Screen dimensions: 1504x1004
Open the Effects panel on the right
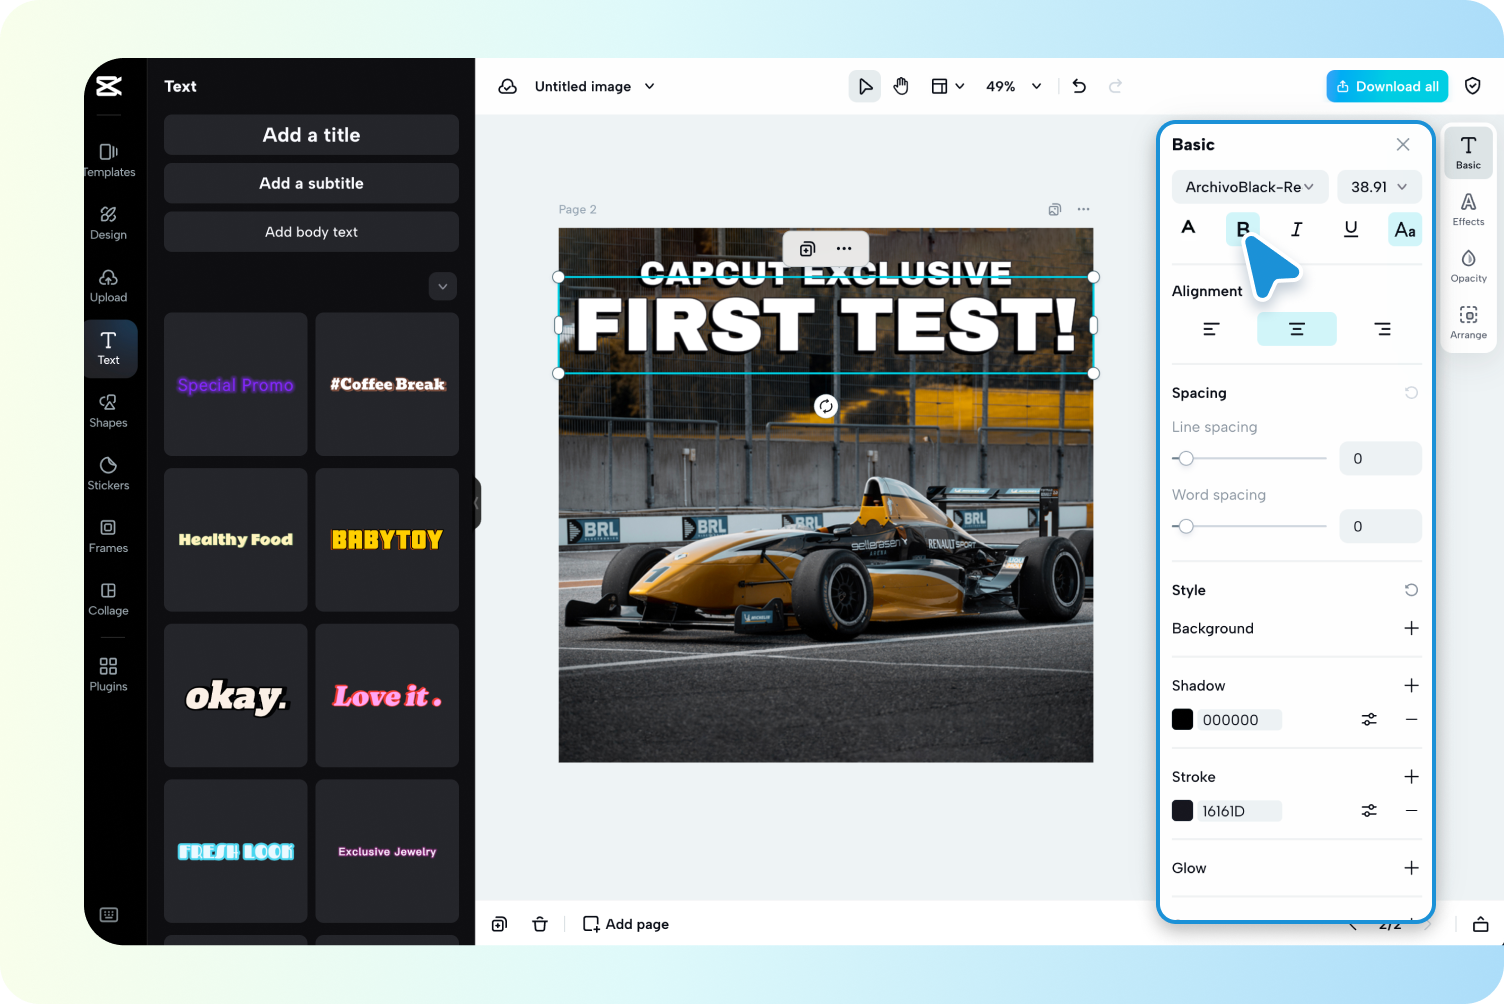[x=1468, y=209]
